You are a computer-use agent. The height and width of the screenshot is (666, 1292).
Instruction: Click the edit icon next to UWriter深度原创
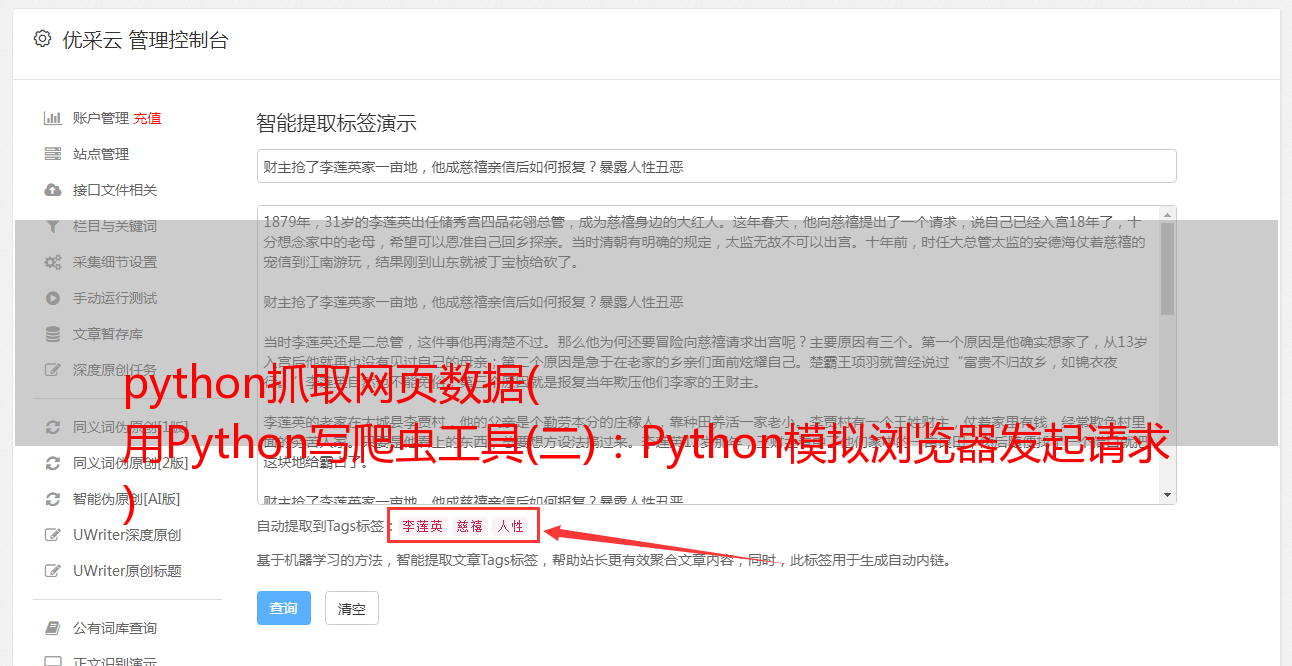pos(53,535)
